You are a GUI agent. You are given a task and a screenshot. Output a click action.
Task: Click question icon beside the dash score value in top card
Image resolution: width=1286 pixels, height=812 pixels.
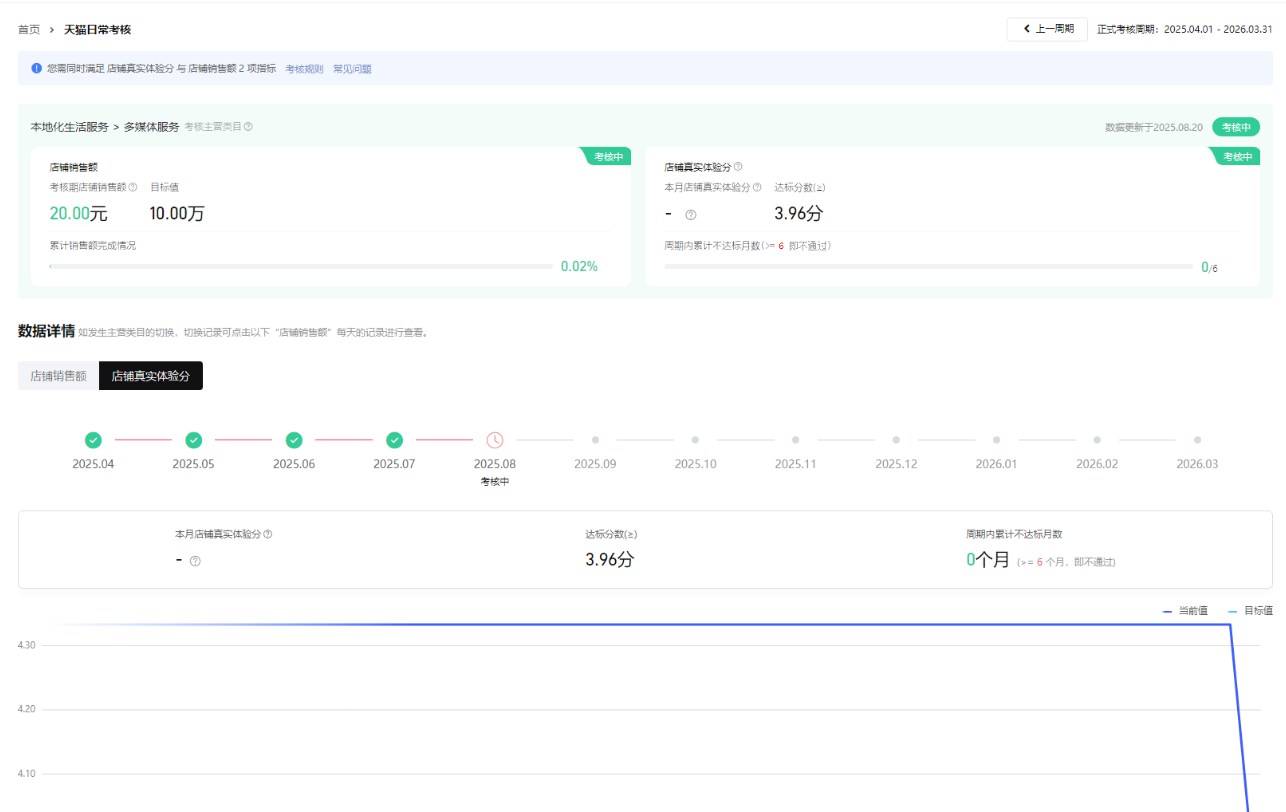[x=691, y=214]
